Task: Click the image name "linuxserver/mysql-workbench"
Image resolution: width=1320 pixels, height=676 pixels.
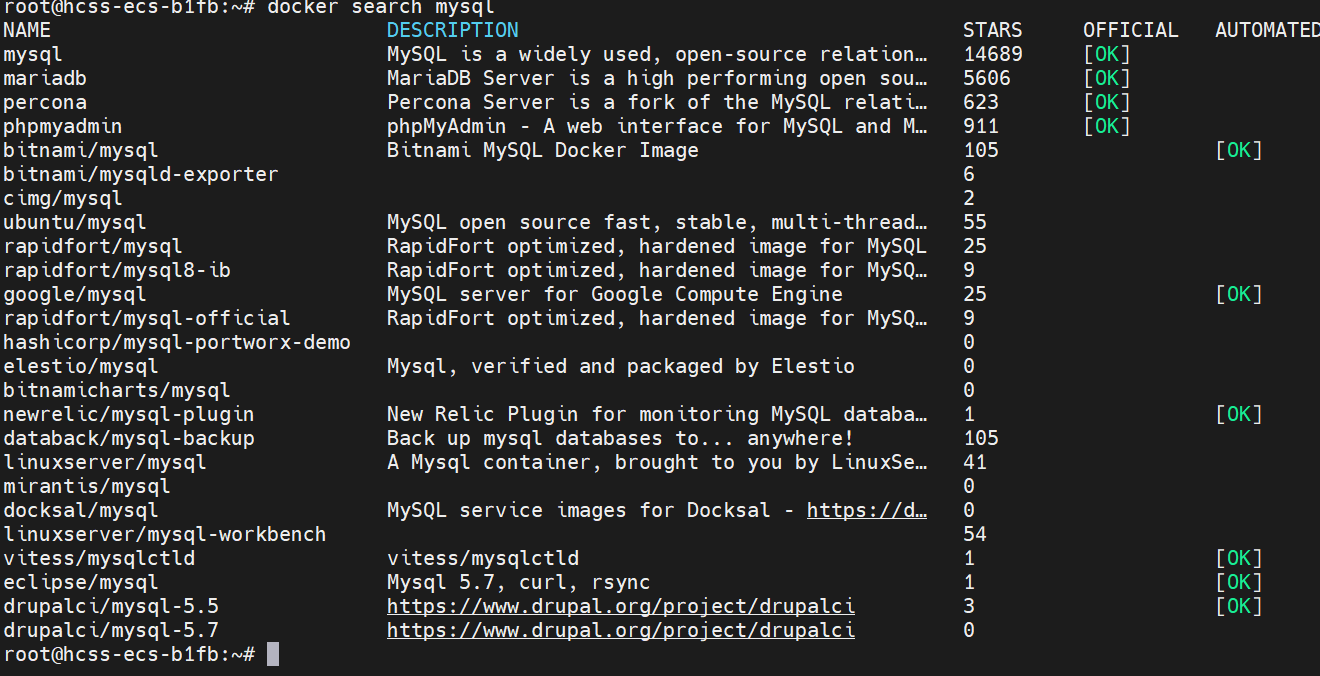Action: (x=165, y=535)
